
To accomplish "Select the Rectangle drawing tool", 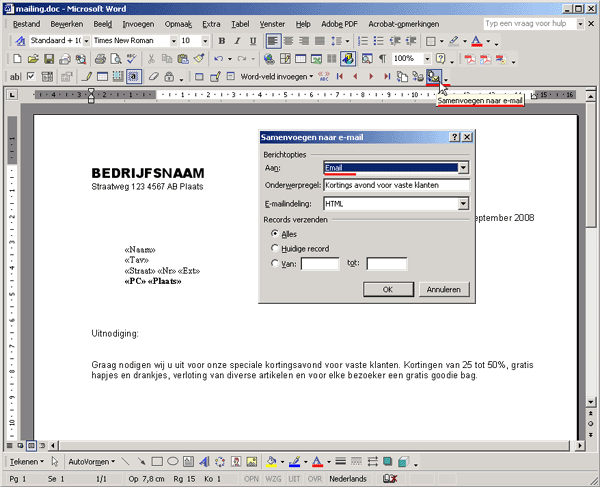I will pyautogui.click(x=156, y=462).
